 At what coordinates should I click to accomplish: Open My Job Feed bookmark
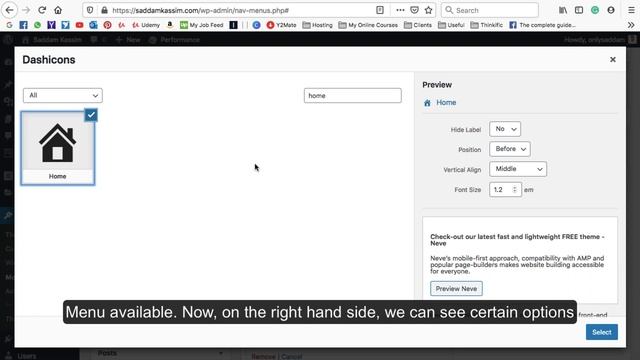pos(202,25)
